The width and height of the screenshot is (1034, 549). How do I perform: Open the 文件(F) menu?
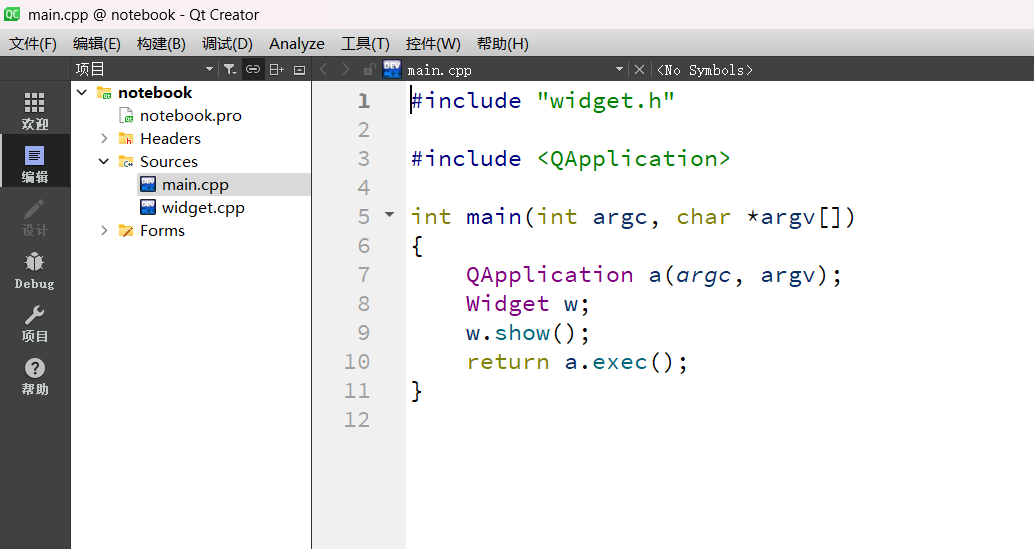33,43
